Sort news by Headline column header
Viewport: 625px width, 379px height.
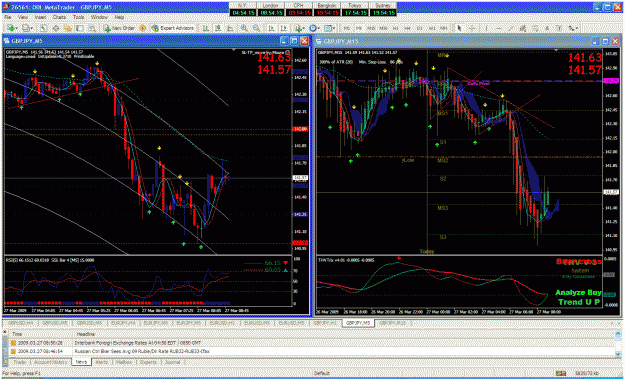point(85,334)
